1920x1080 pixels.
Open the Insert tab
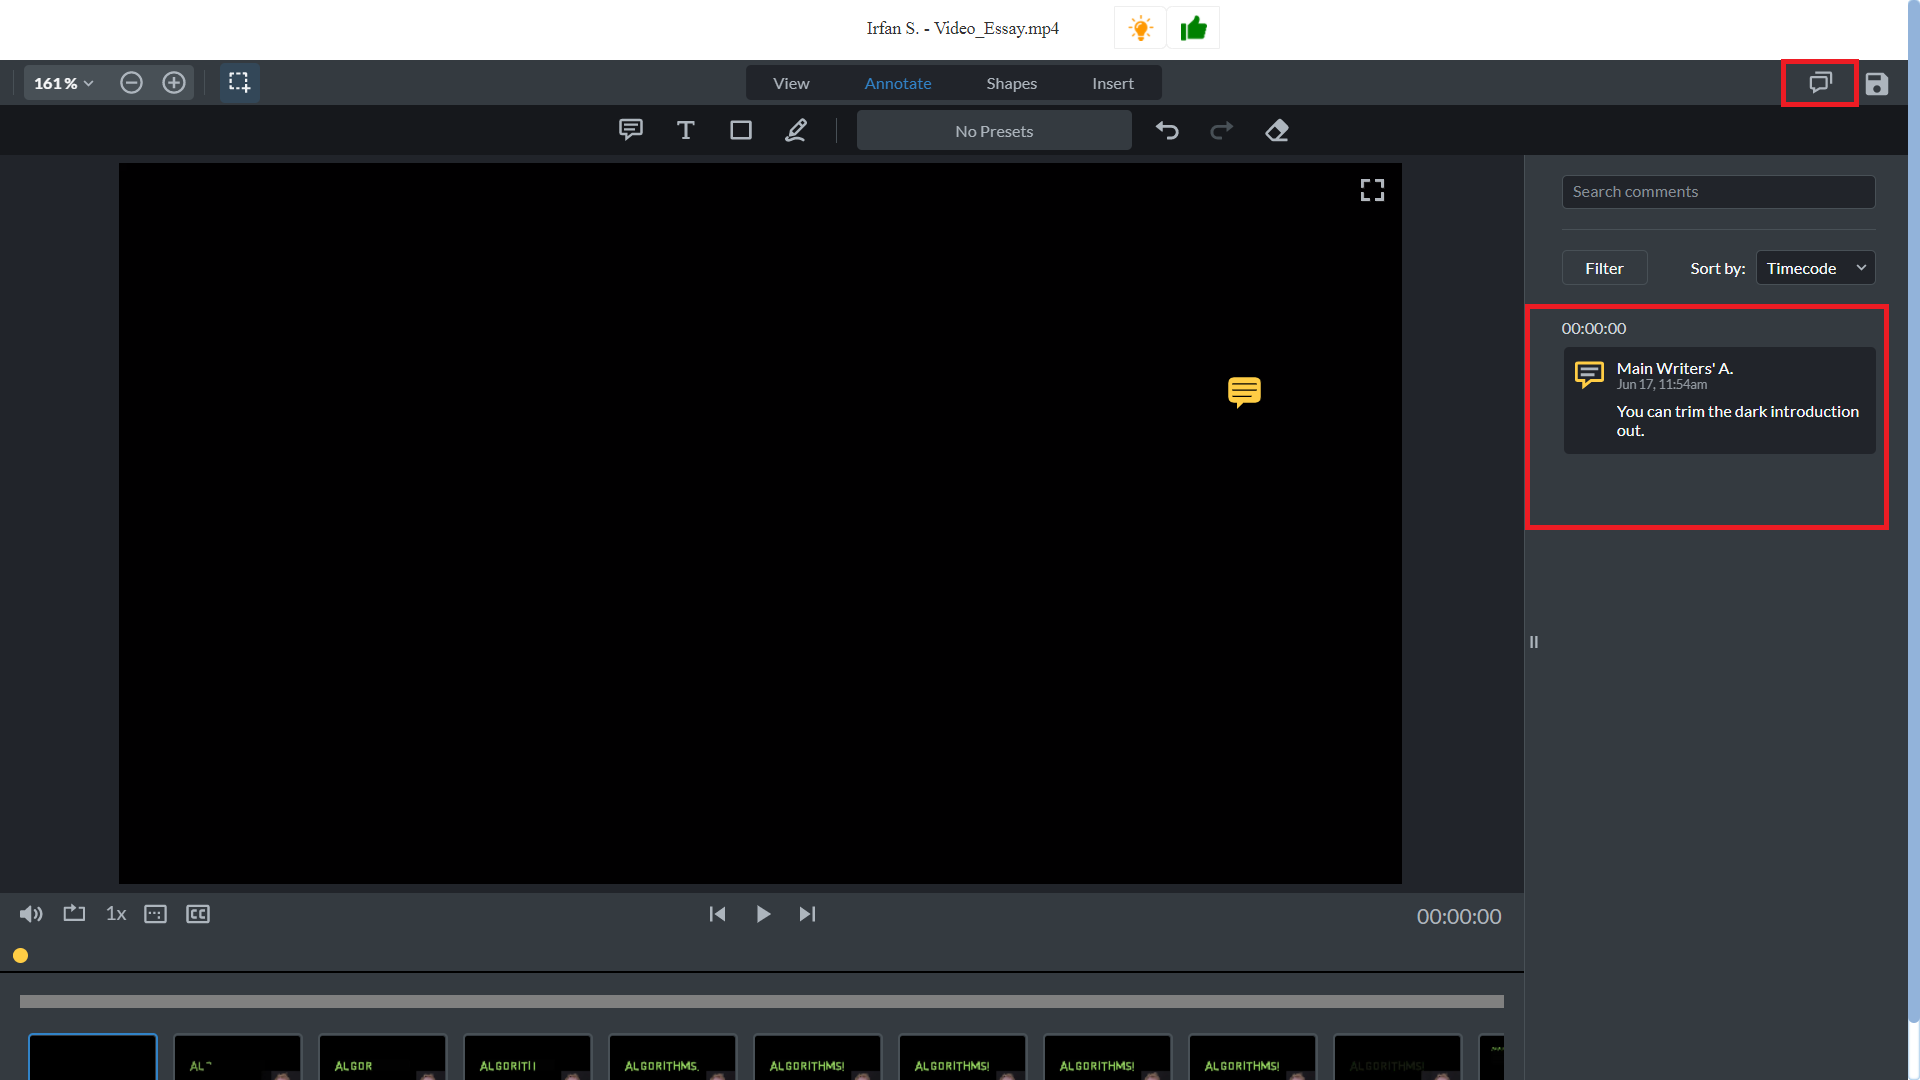pyautogui.click(x=1112, y=83)
